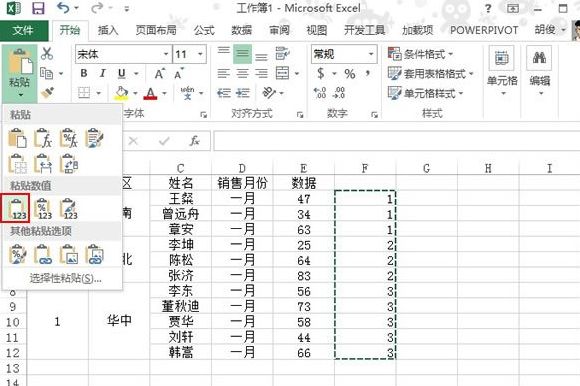Open 单元格样式 cell styles menu
Image resolution: width=580 pixels, height=386 pixels.
[425, 93]
